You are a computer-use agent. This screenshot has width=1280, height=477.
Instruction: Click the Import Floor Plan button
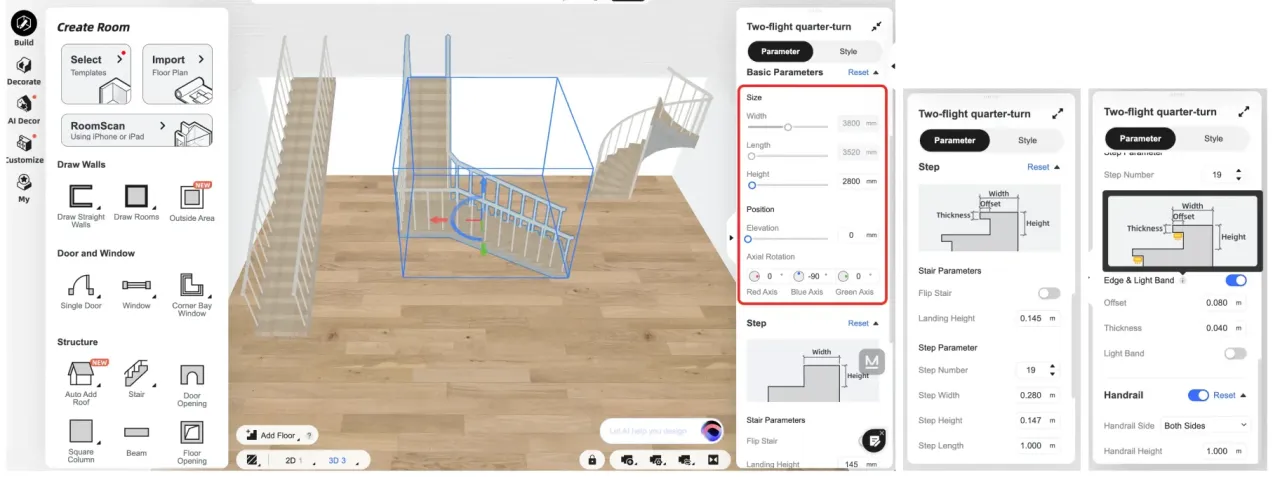(177, 74)
